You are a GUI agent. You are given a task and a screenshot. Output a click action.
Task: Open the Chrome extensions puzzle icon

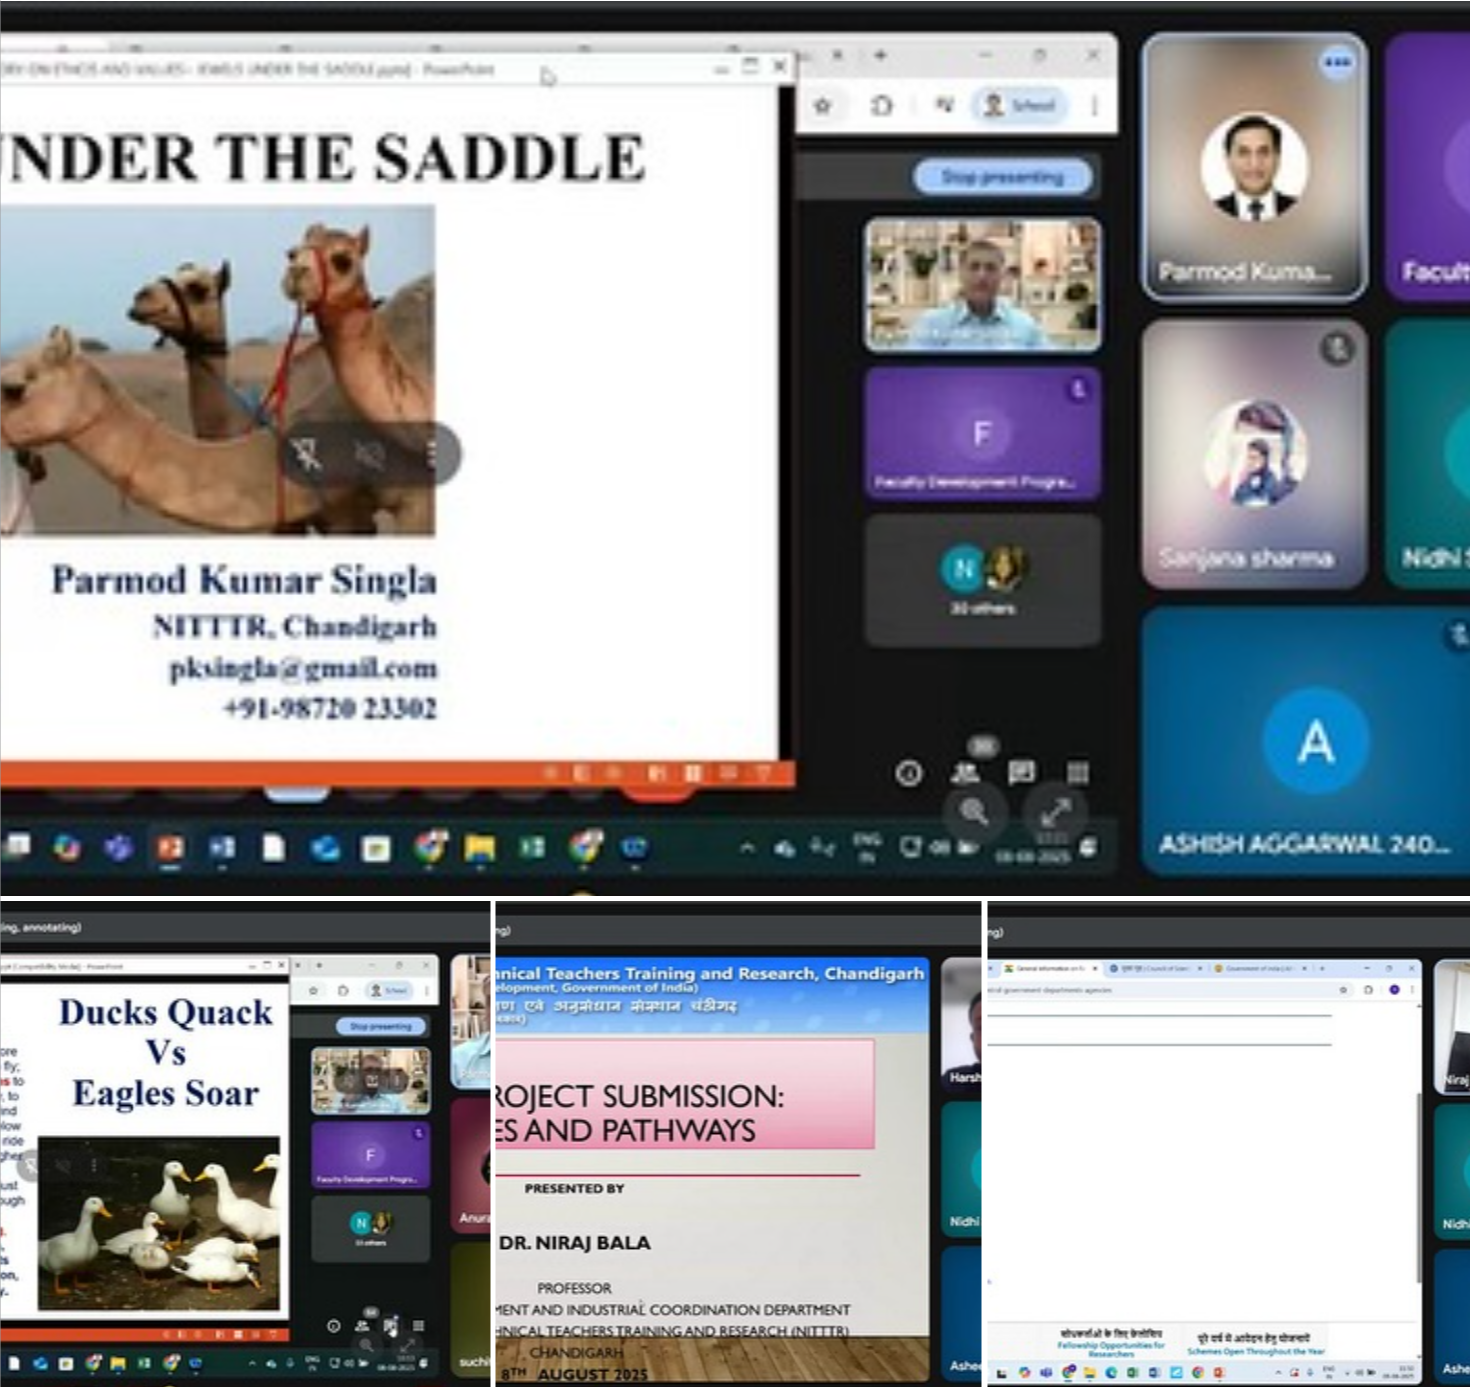pos(881,106)
